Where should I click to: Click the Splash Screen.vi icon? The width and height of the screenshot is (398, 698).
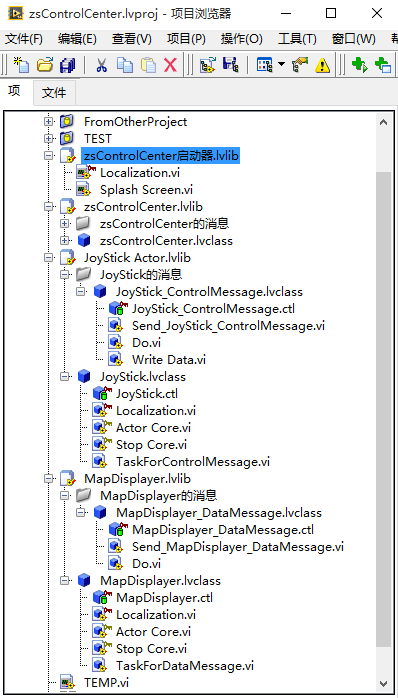point(83,190)
